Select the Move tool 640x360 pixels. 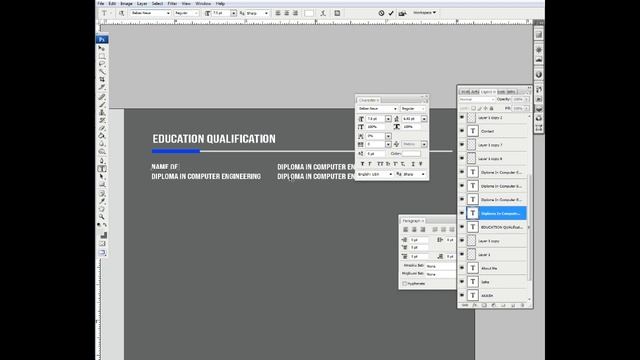[x=102, y=48]
